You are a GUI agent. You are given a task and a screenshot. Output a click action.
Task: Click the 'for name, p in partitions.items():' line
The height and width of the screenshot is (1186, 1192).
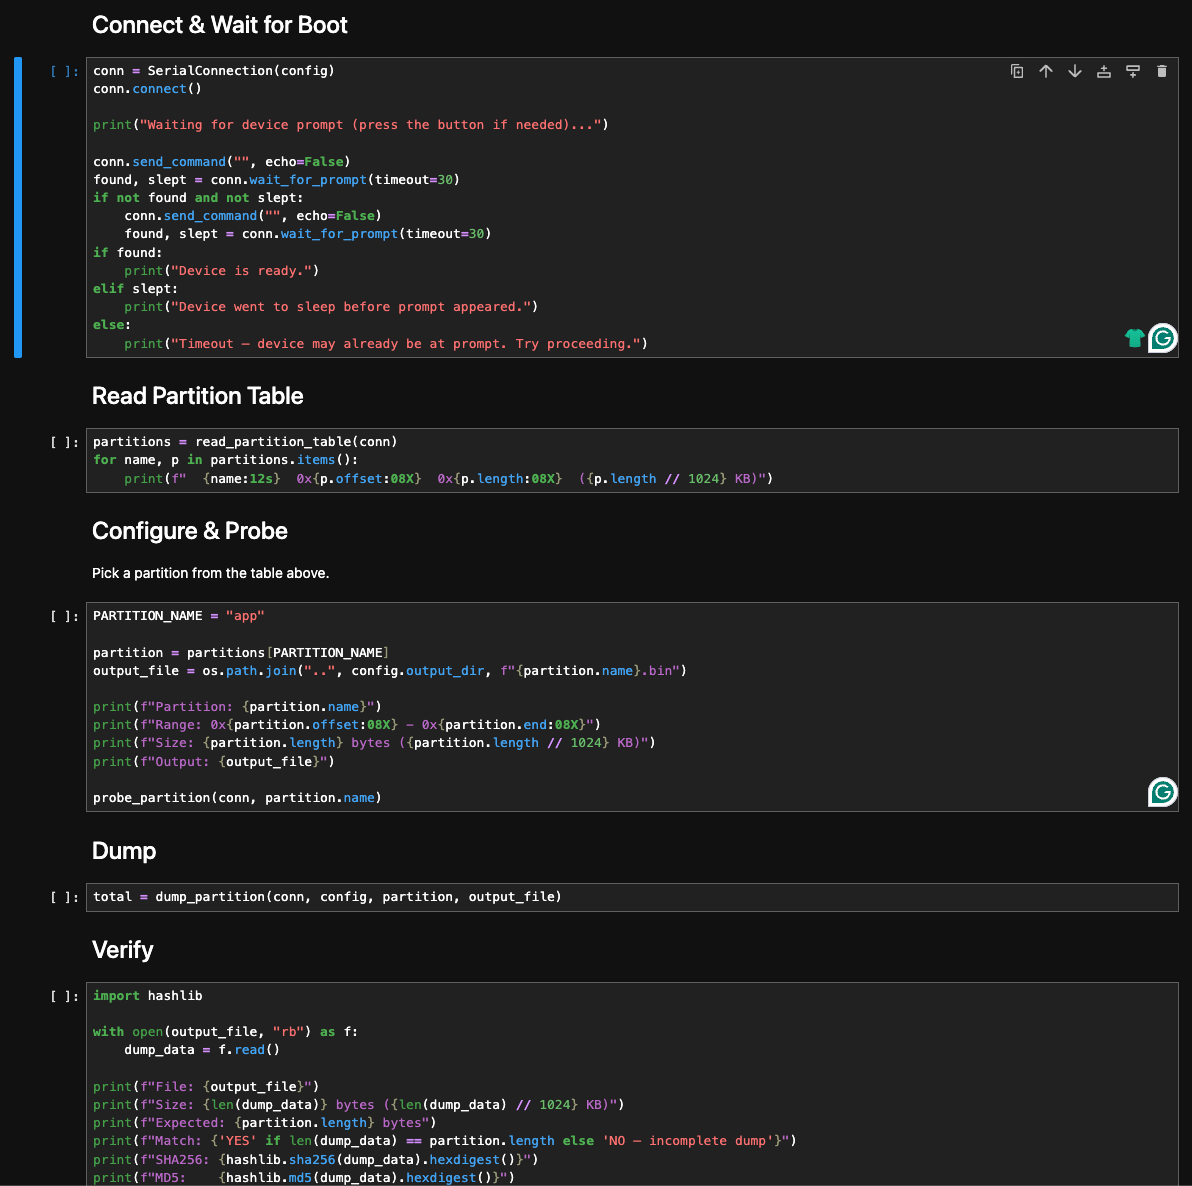(x=226, y=460)
